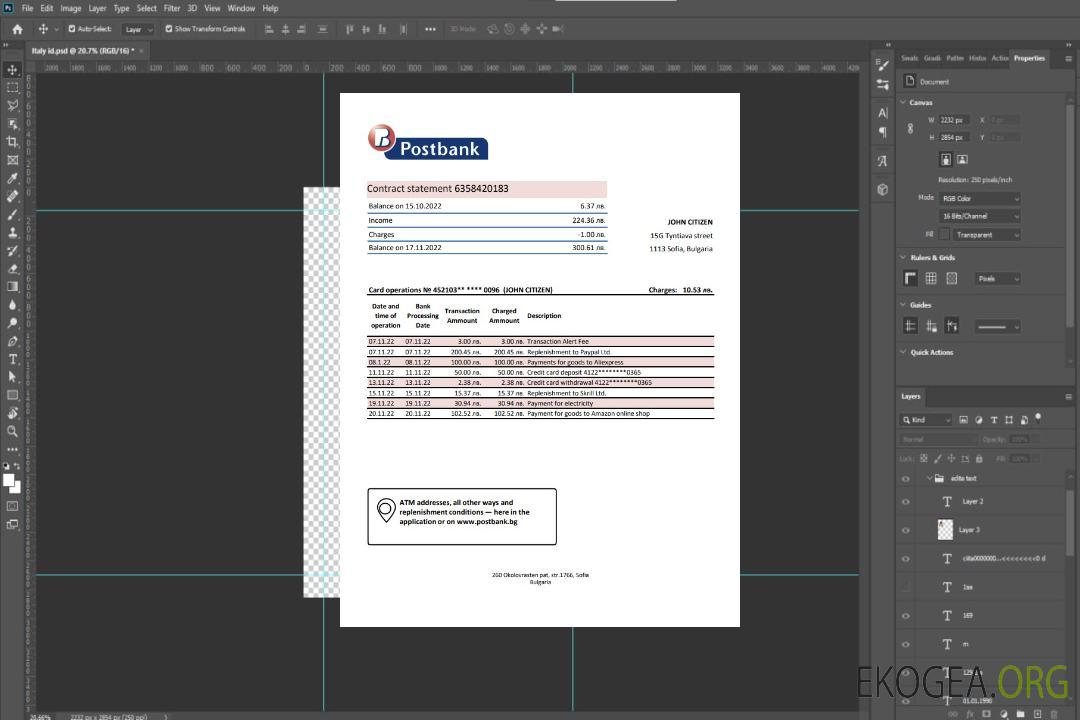Open the 3D panel cube icon
Screen dimensions: 1080x720
(882, 189)
